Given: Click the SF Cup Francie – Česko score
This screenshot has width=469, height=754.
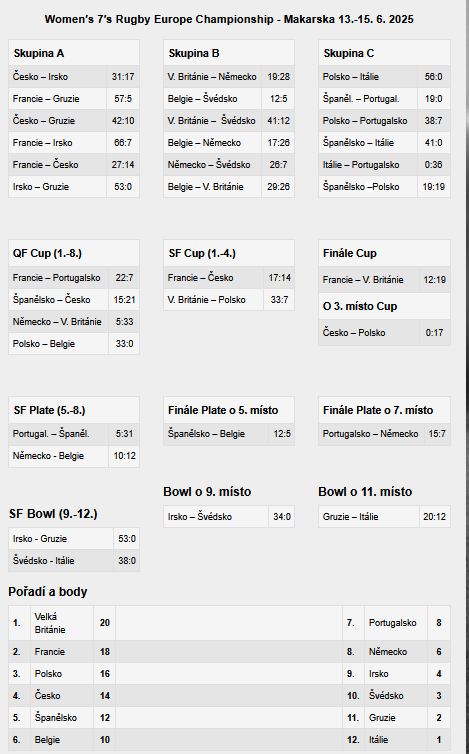Looking at the screenshot, I should click(279, 277).
